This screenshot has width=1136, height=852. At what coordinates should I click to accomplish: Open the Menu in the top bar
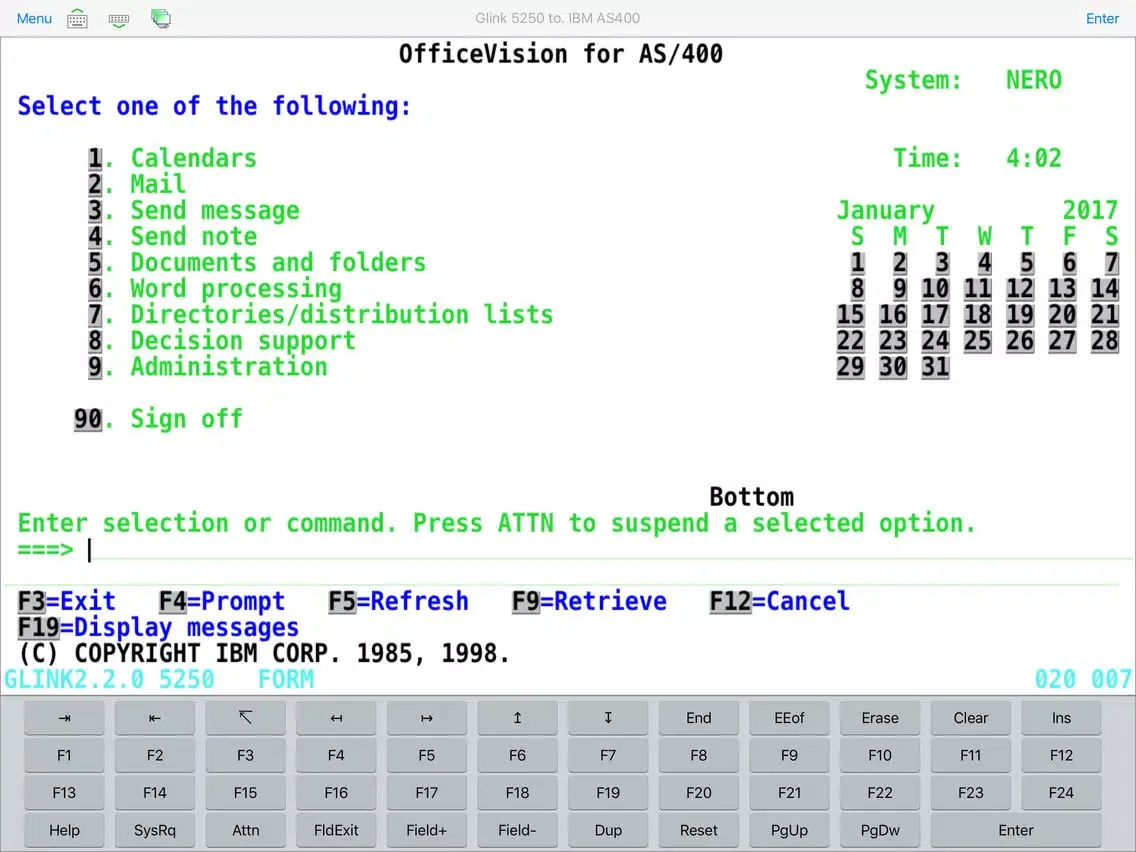34,18
